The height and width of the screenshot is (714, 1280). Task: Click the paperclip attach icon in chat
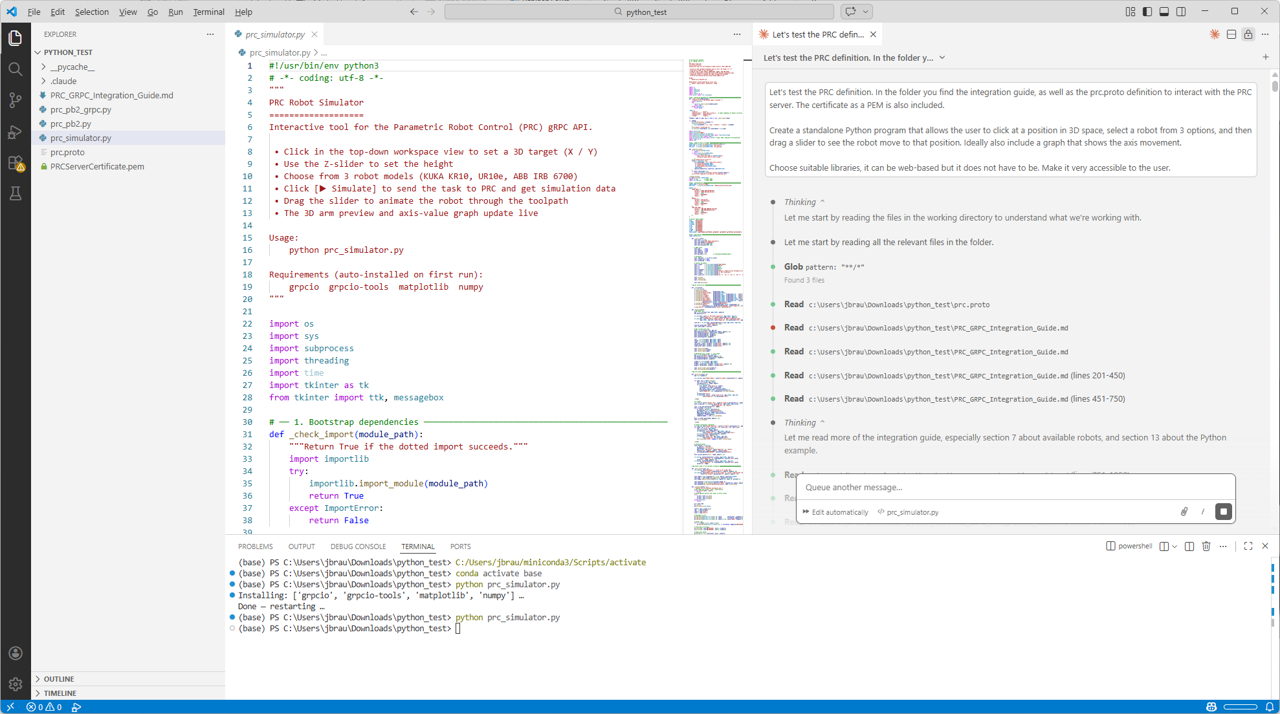(x=1184, y=512)
